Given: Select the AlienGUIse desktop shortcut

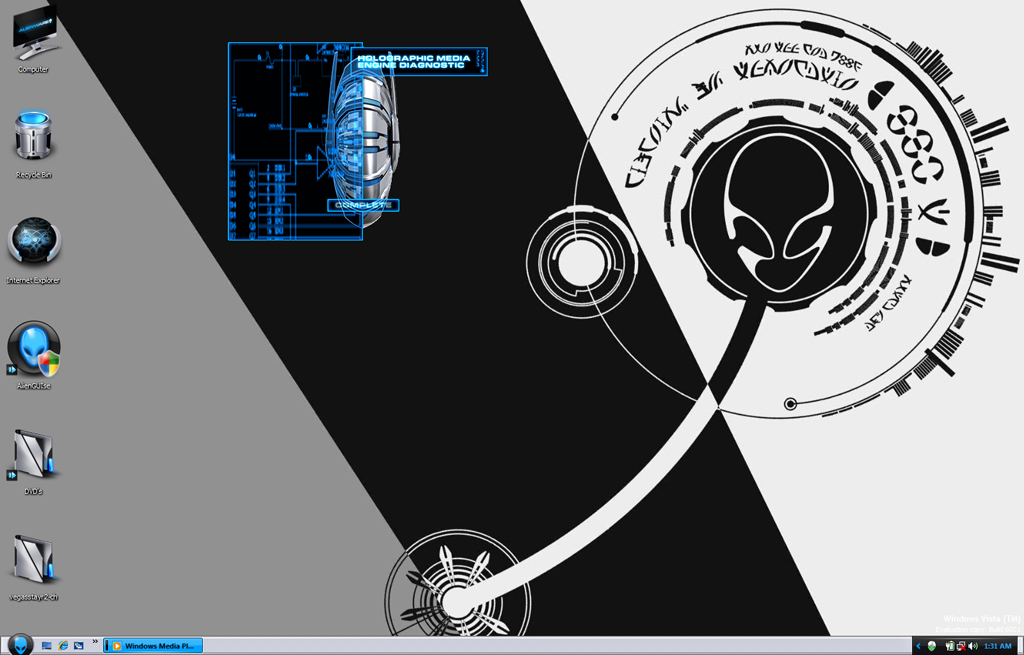Looking at the screenshot, I should tap(33, 355).
